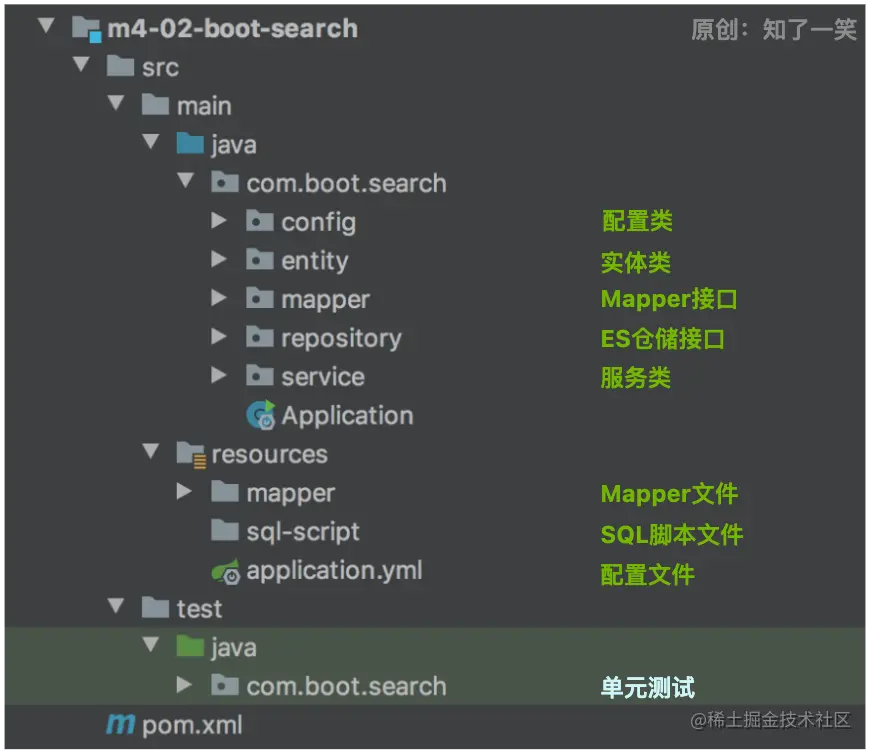Expand the repository package arrow
874x753 pixels.
pyautogui.click(x=218, y=337)
